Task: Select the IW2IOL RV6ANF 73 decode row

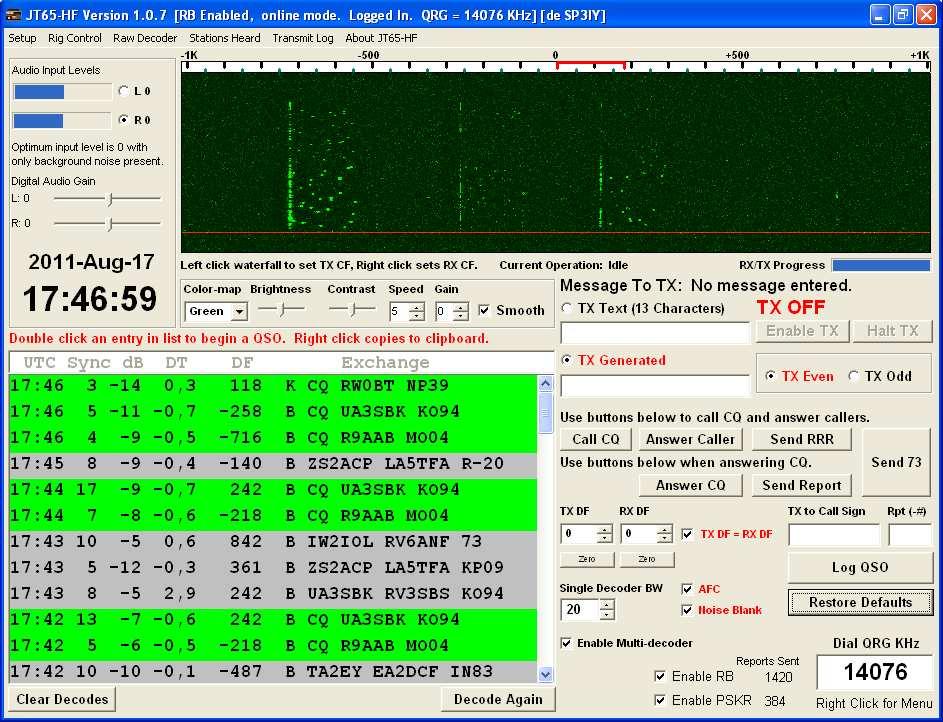Action: pyautogui.click(x=273, y=542)
